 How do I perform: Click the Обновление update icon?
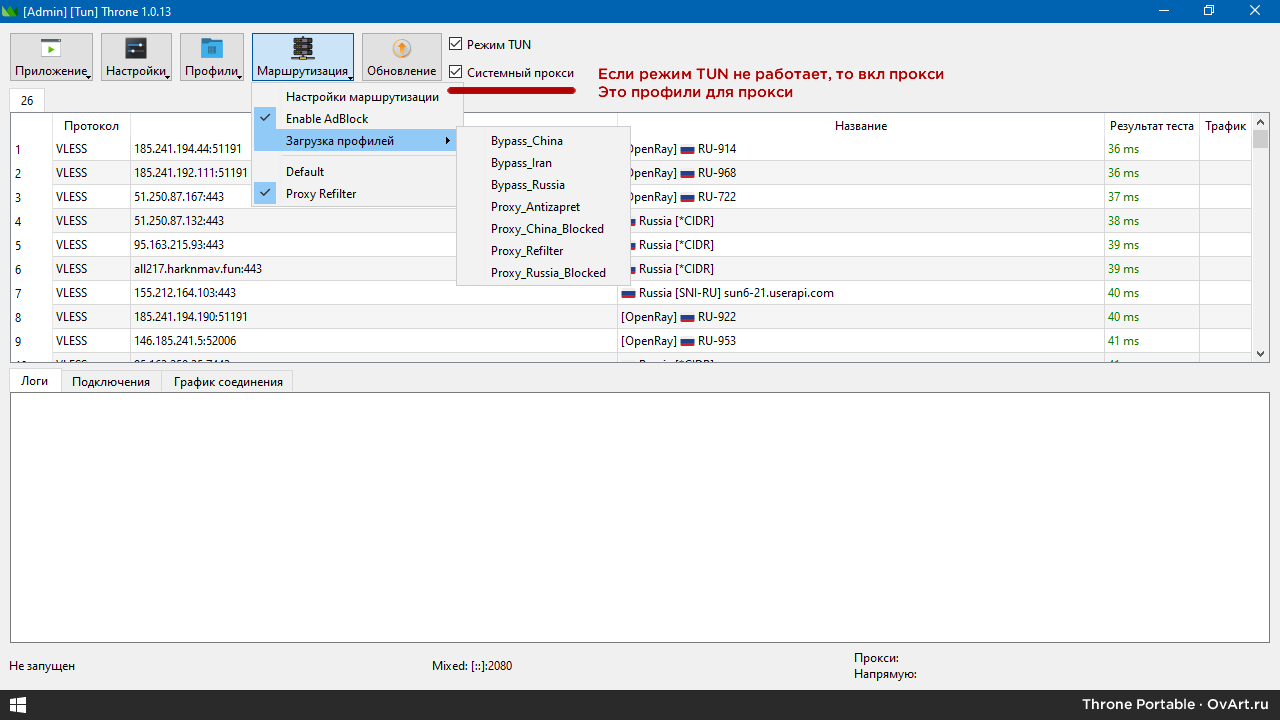click(401, 49)
